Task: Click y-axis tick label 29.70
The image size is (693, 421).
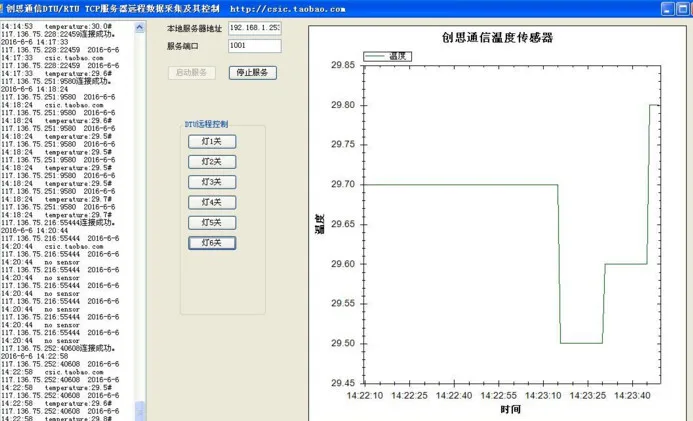Action: (343, 184)
